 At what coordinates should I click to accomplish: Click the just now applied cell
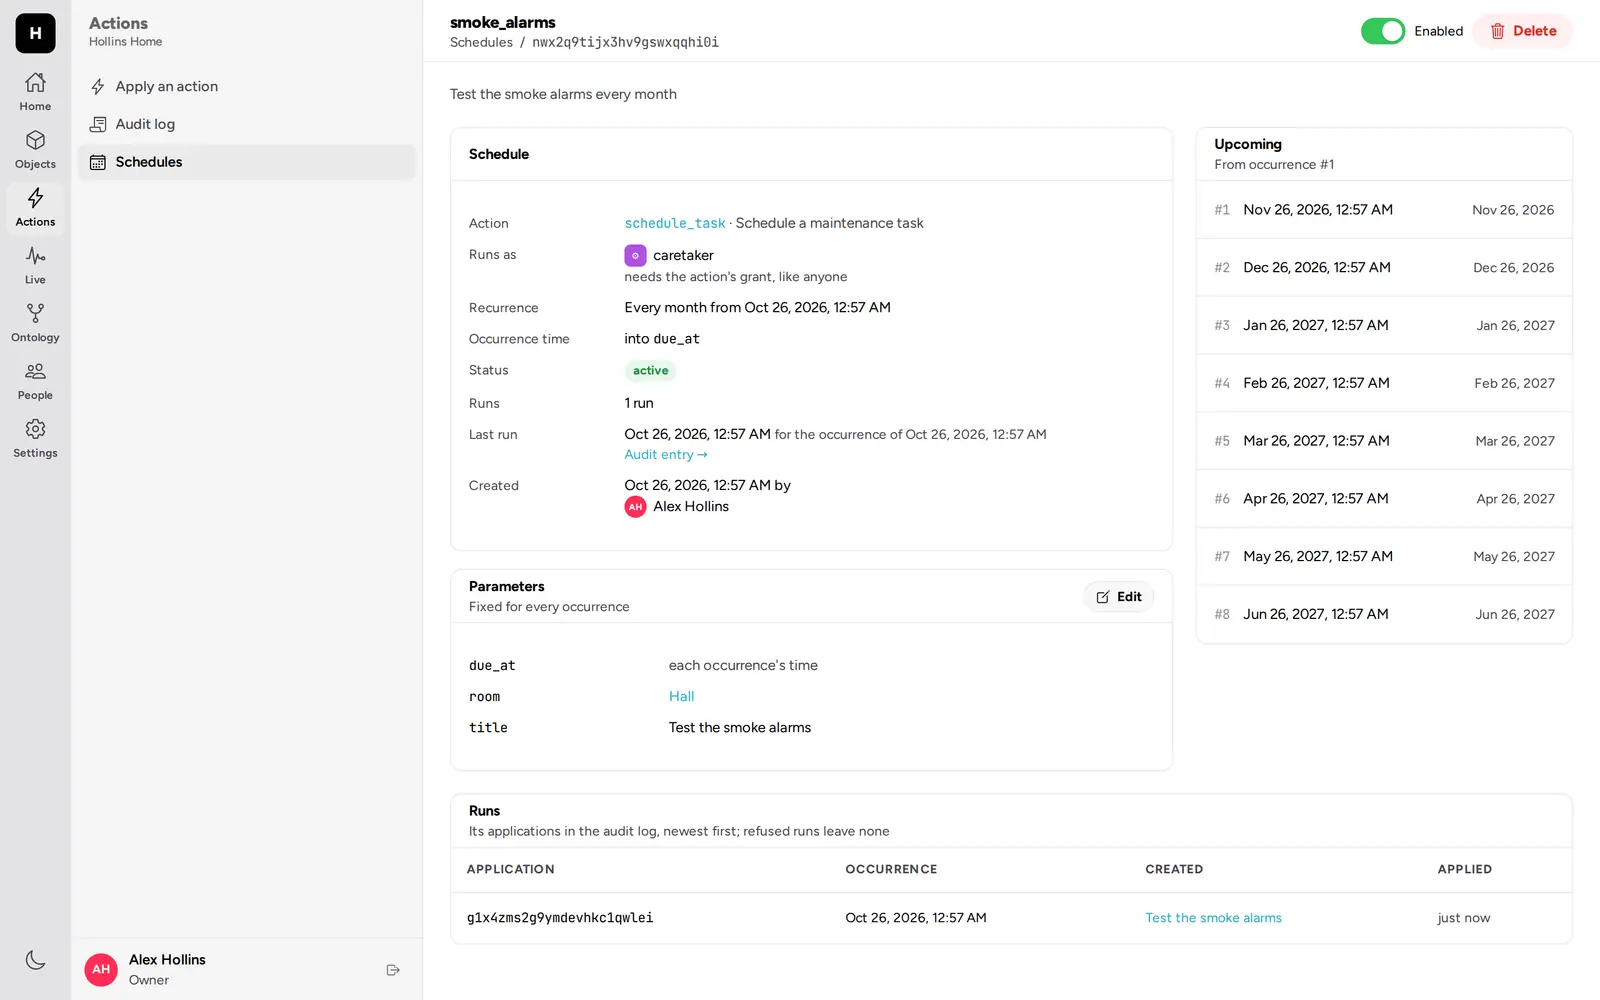coord(1464,918)
